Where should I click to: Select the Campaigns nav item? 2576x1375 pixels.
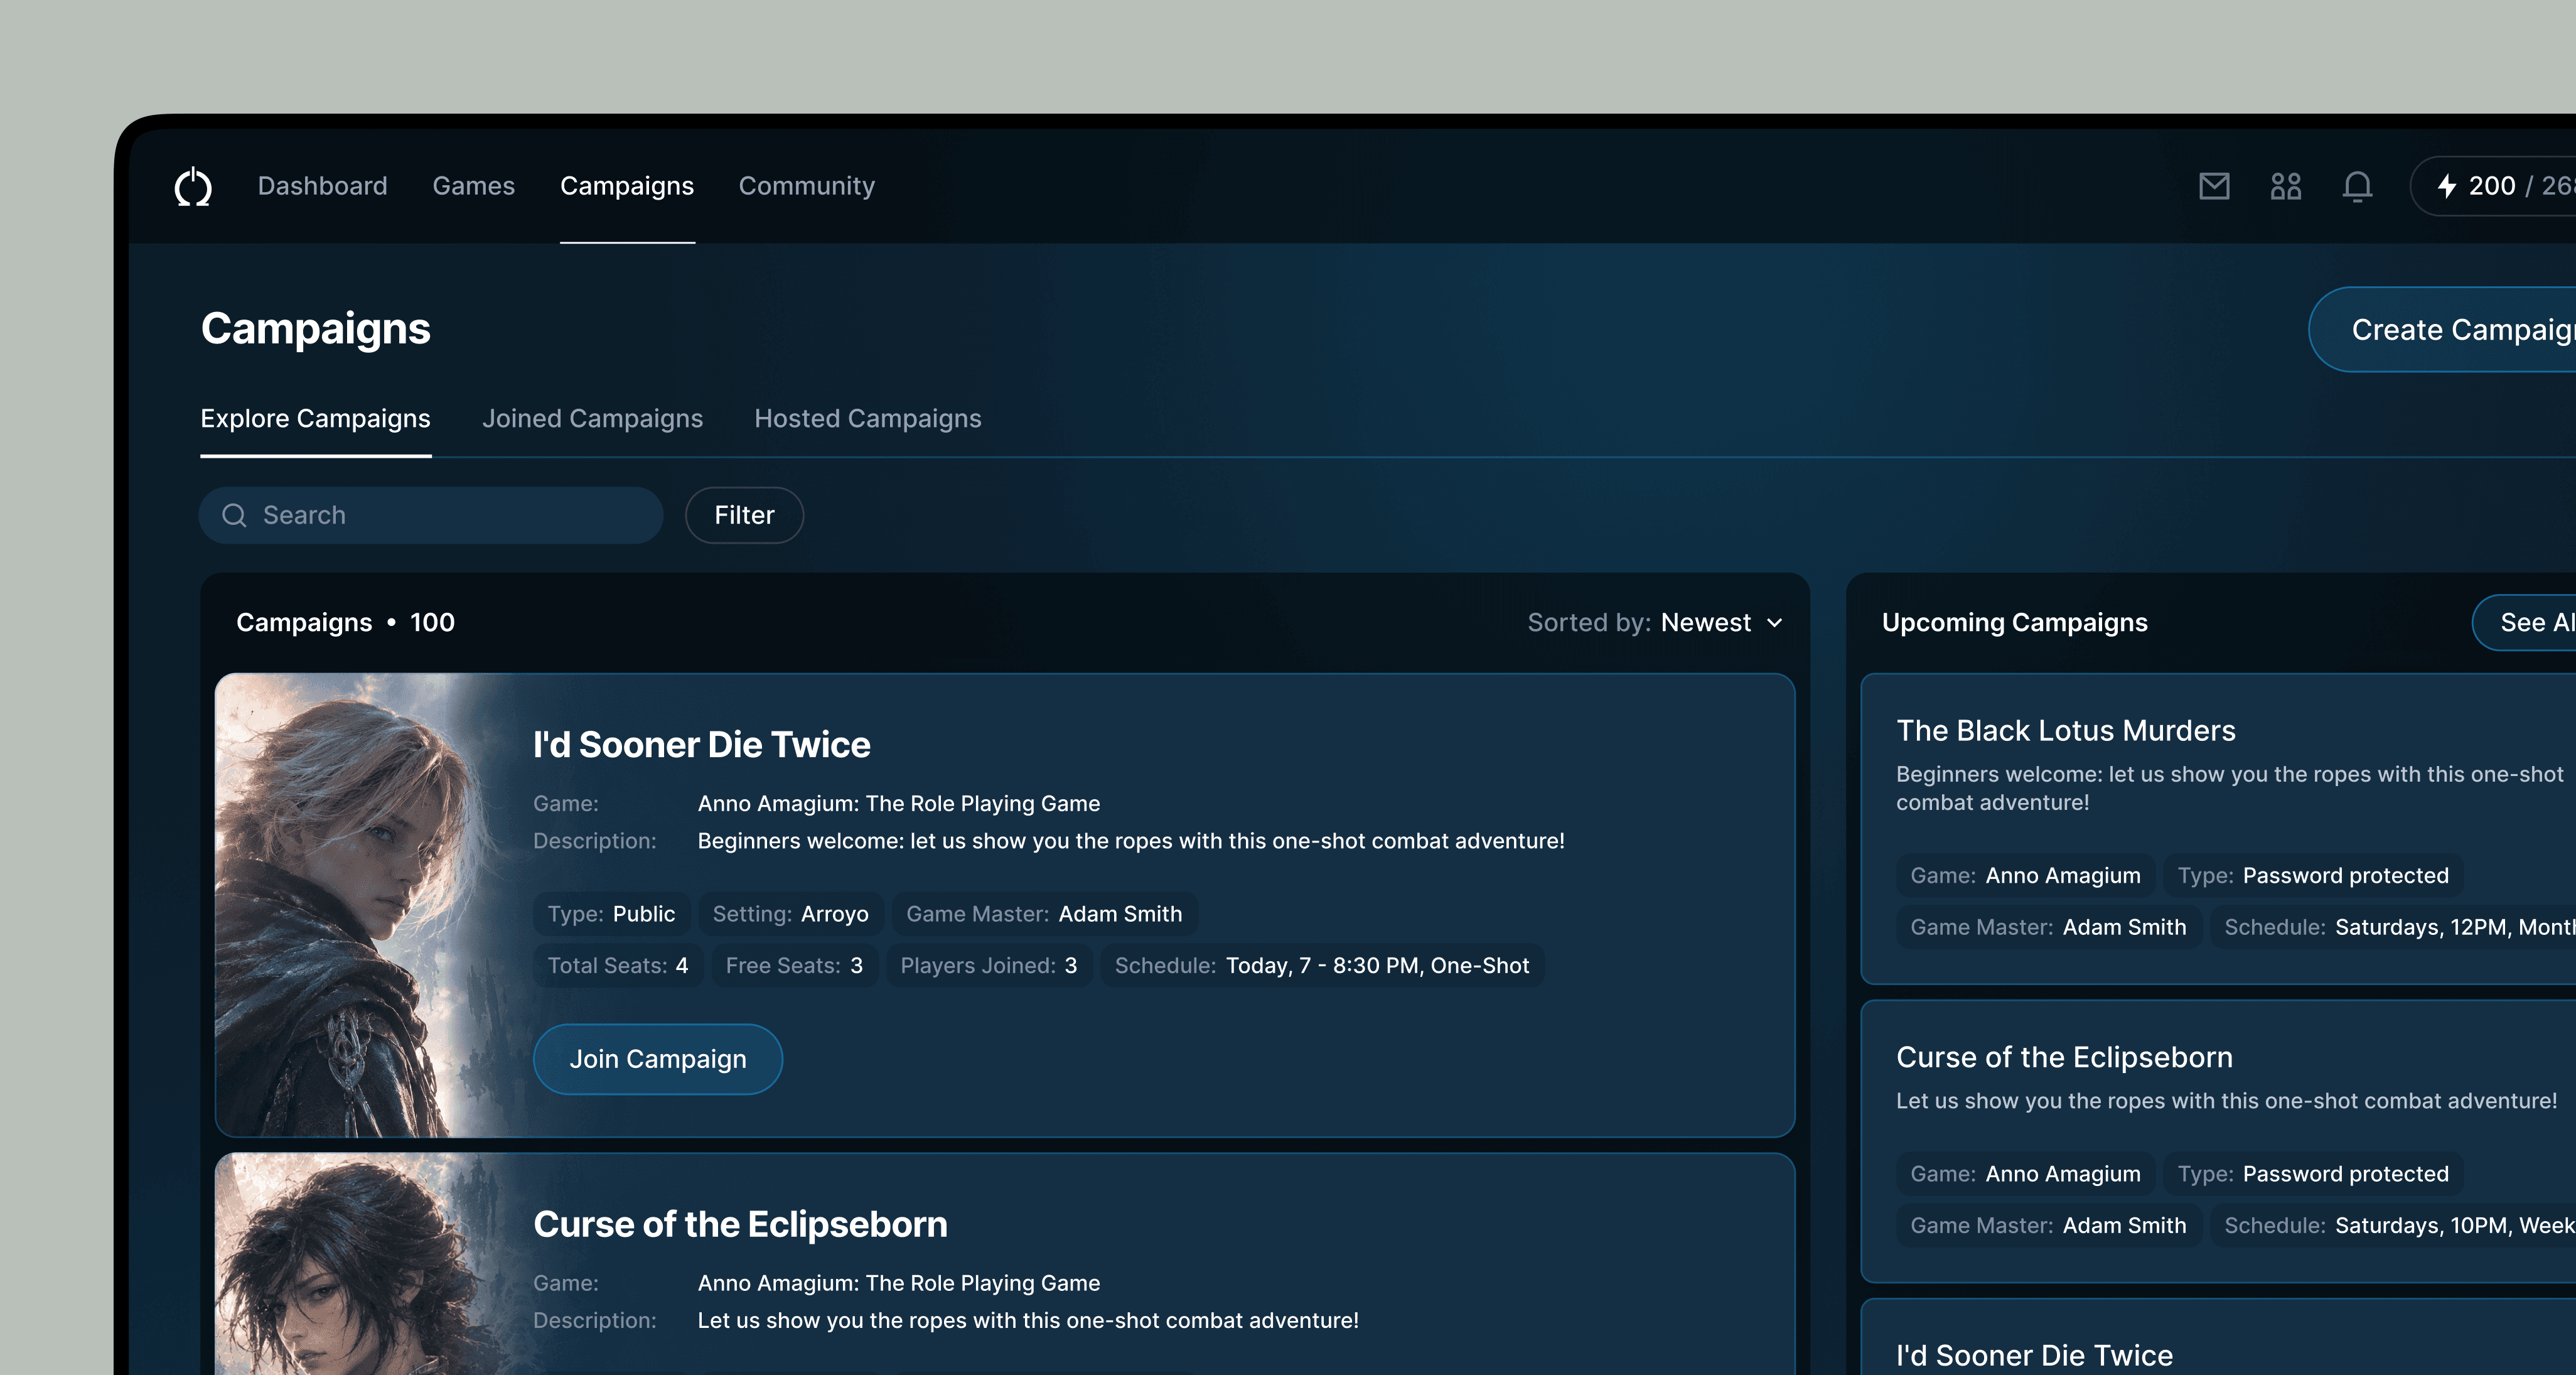(x=627, y=186)
